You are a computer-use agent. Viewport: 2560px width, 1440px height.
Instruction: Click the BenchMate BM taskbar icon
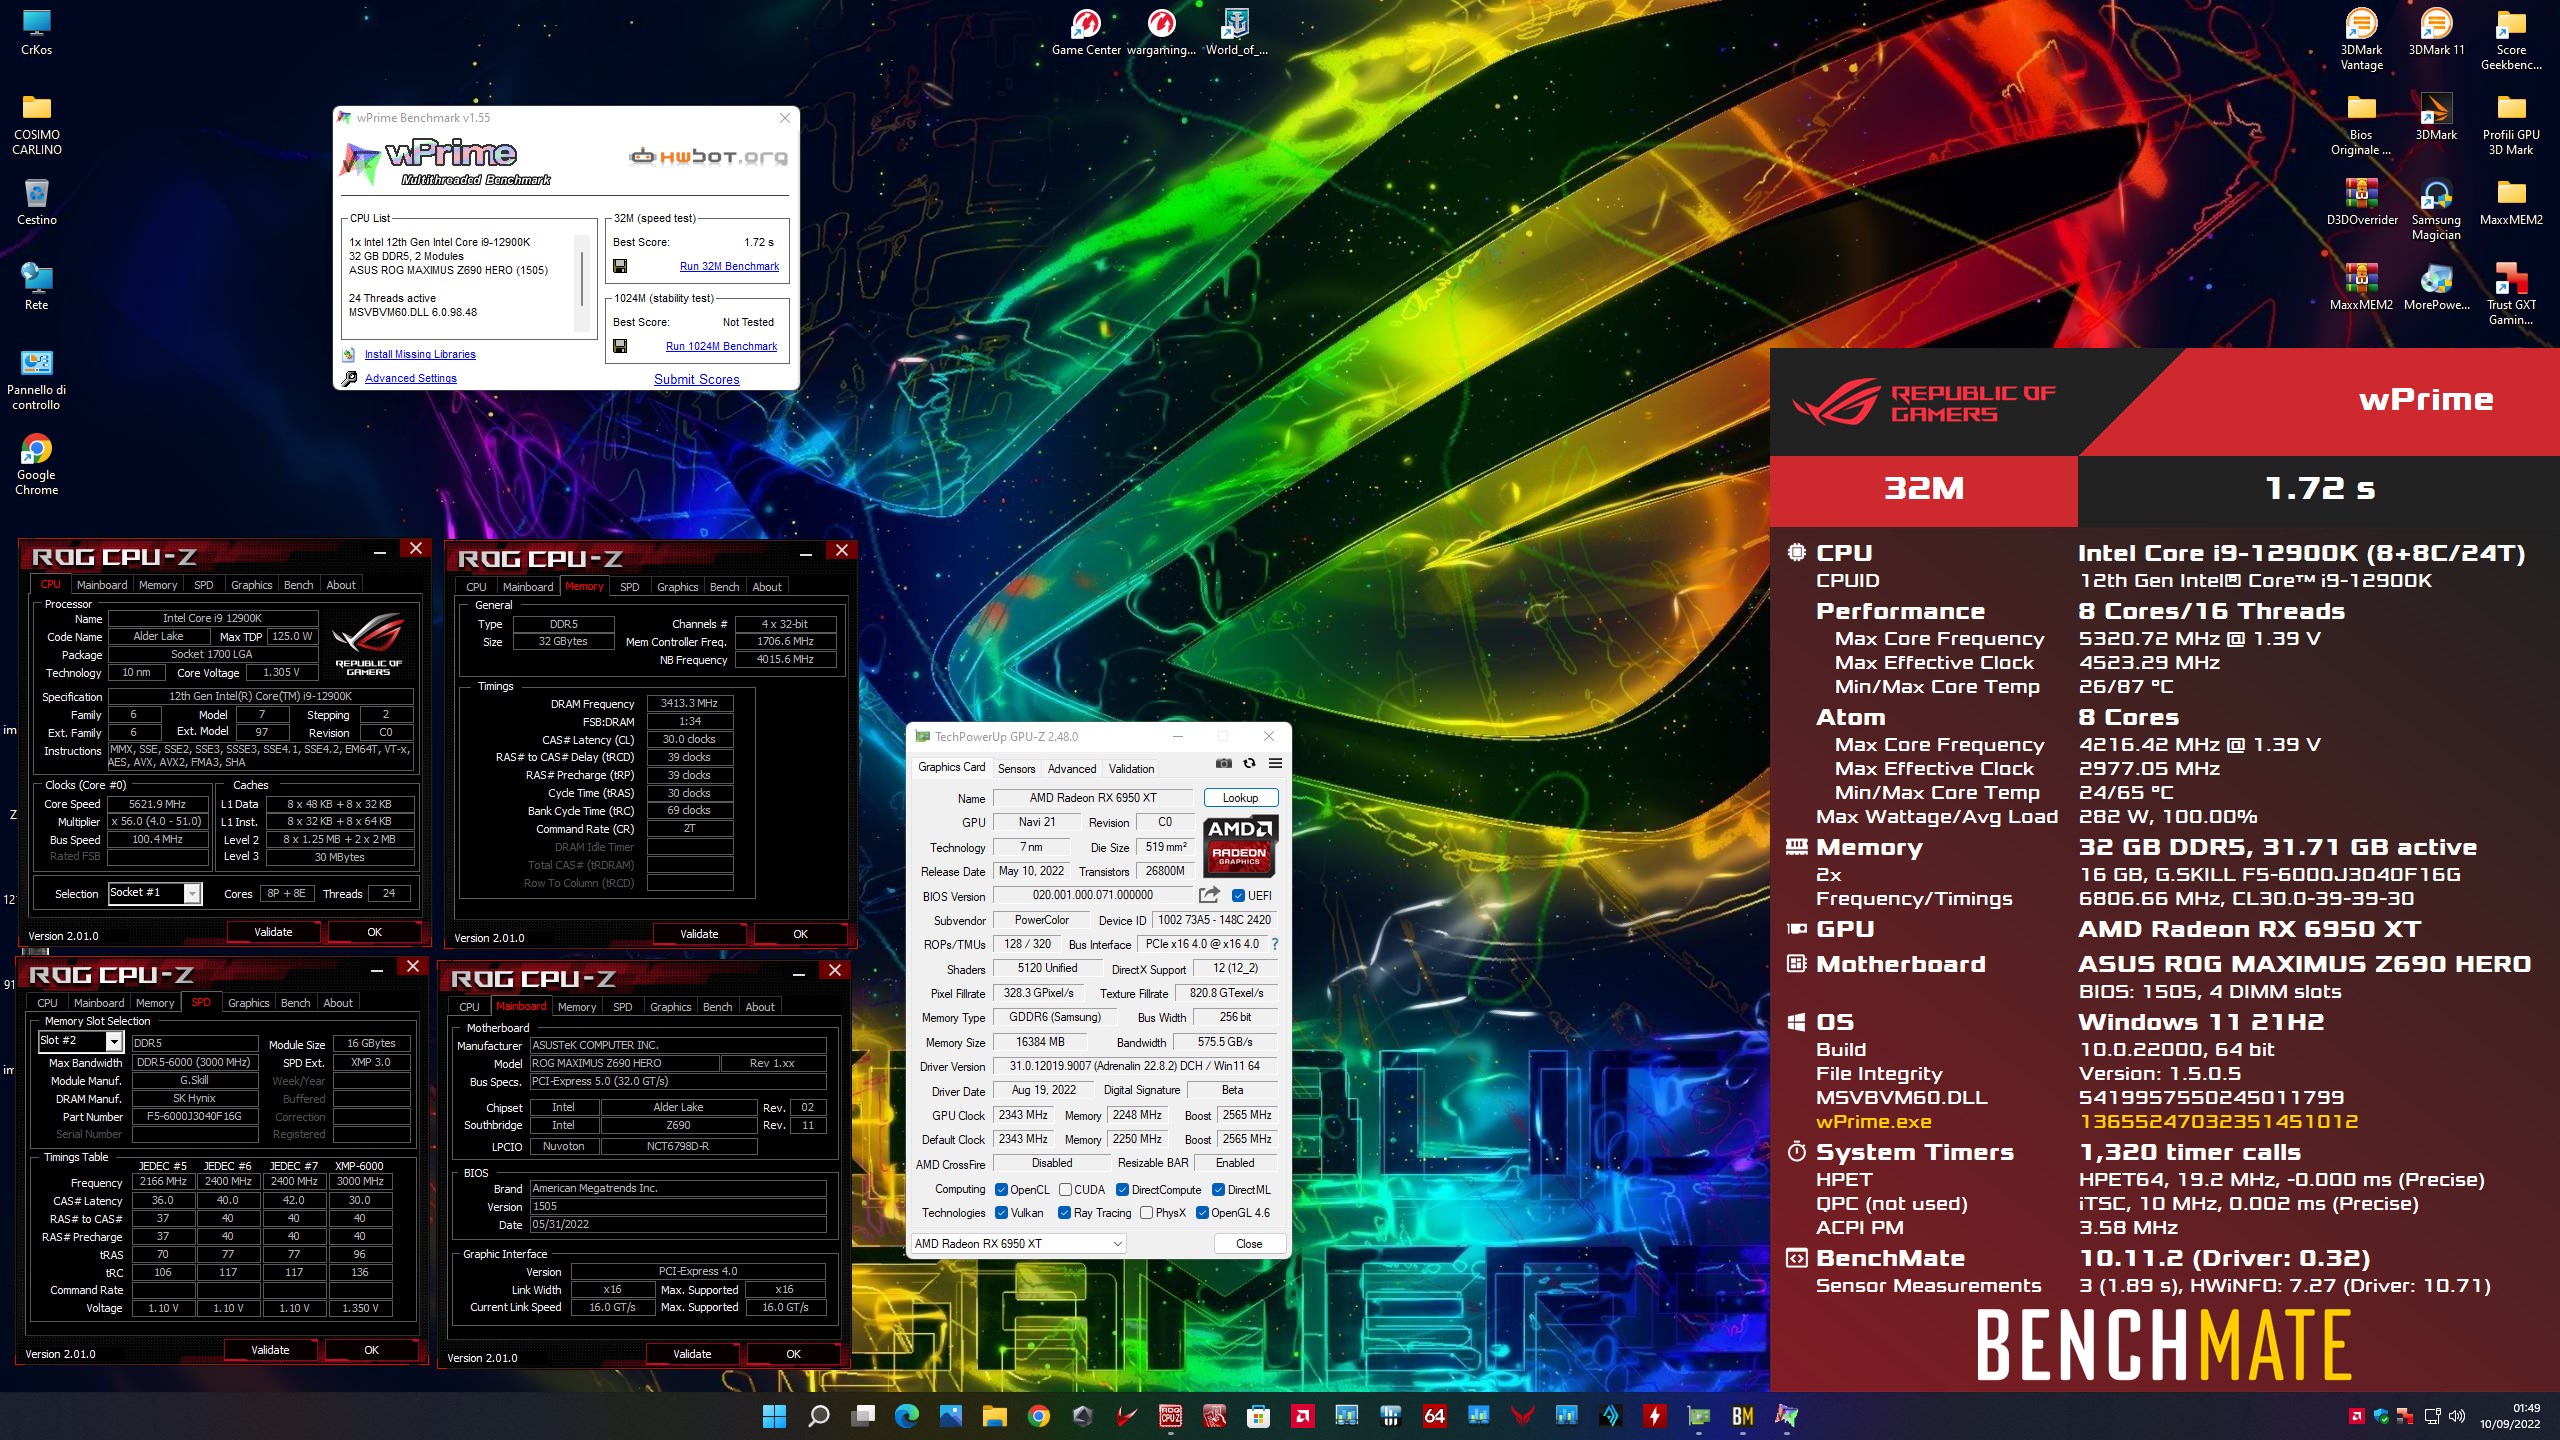coord(1742,1415)
